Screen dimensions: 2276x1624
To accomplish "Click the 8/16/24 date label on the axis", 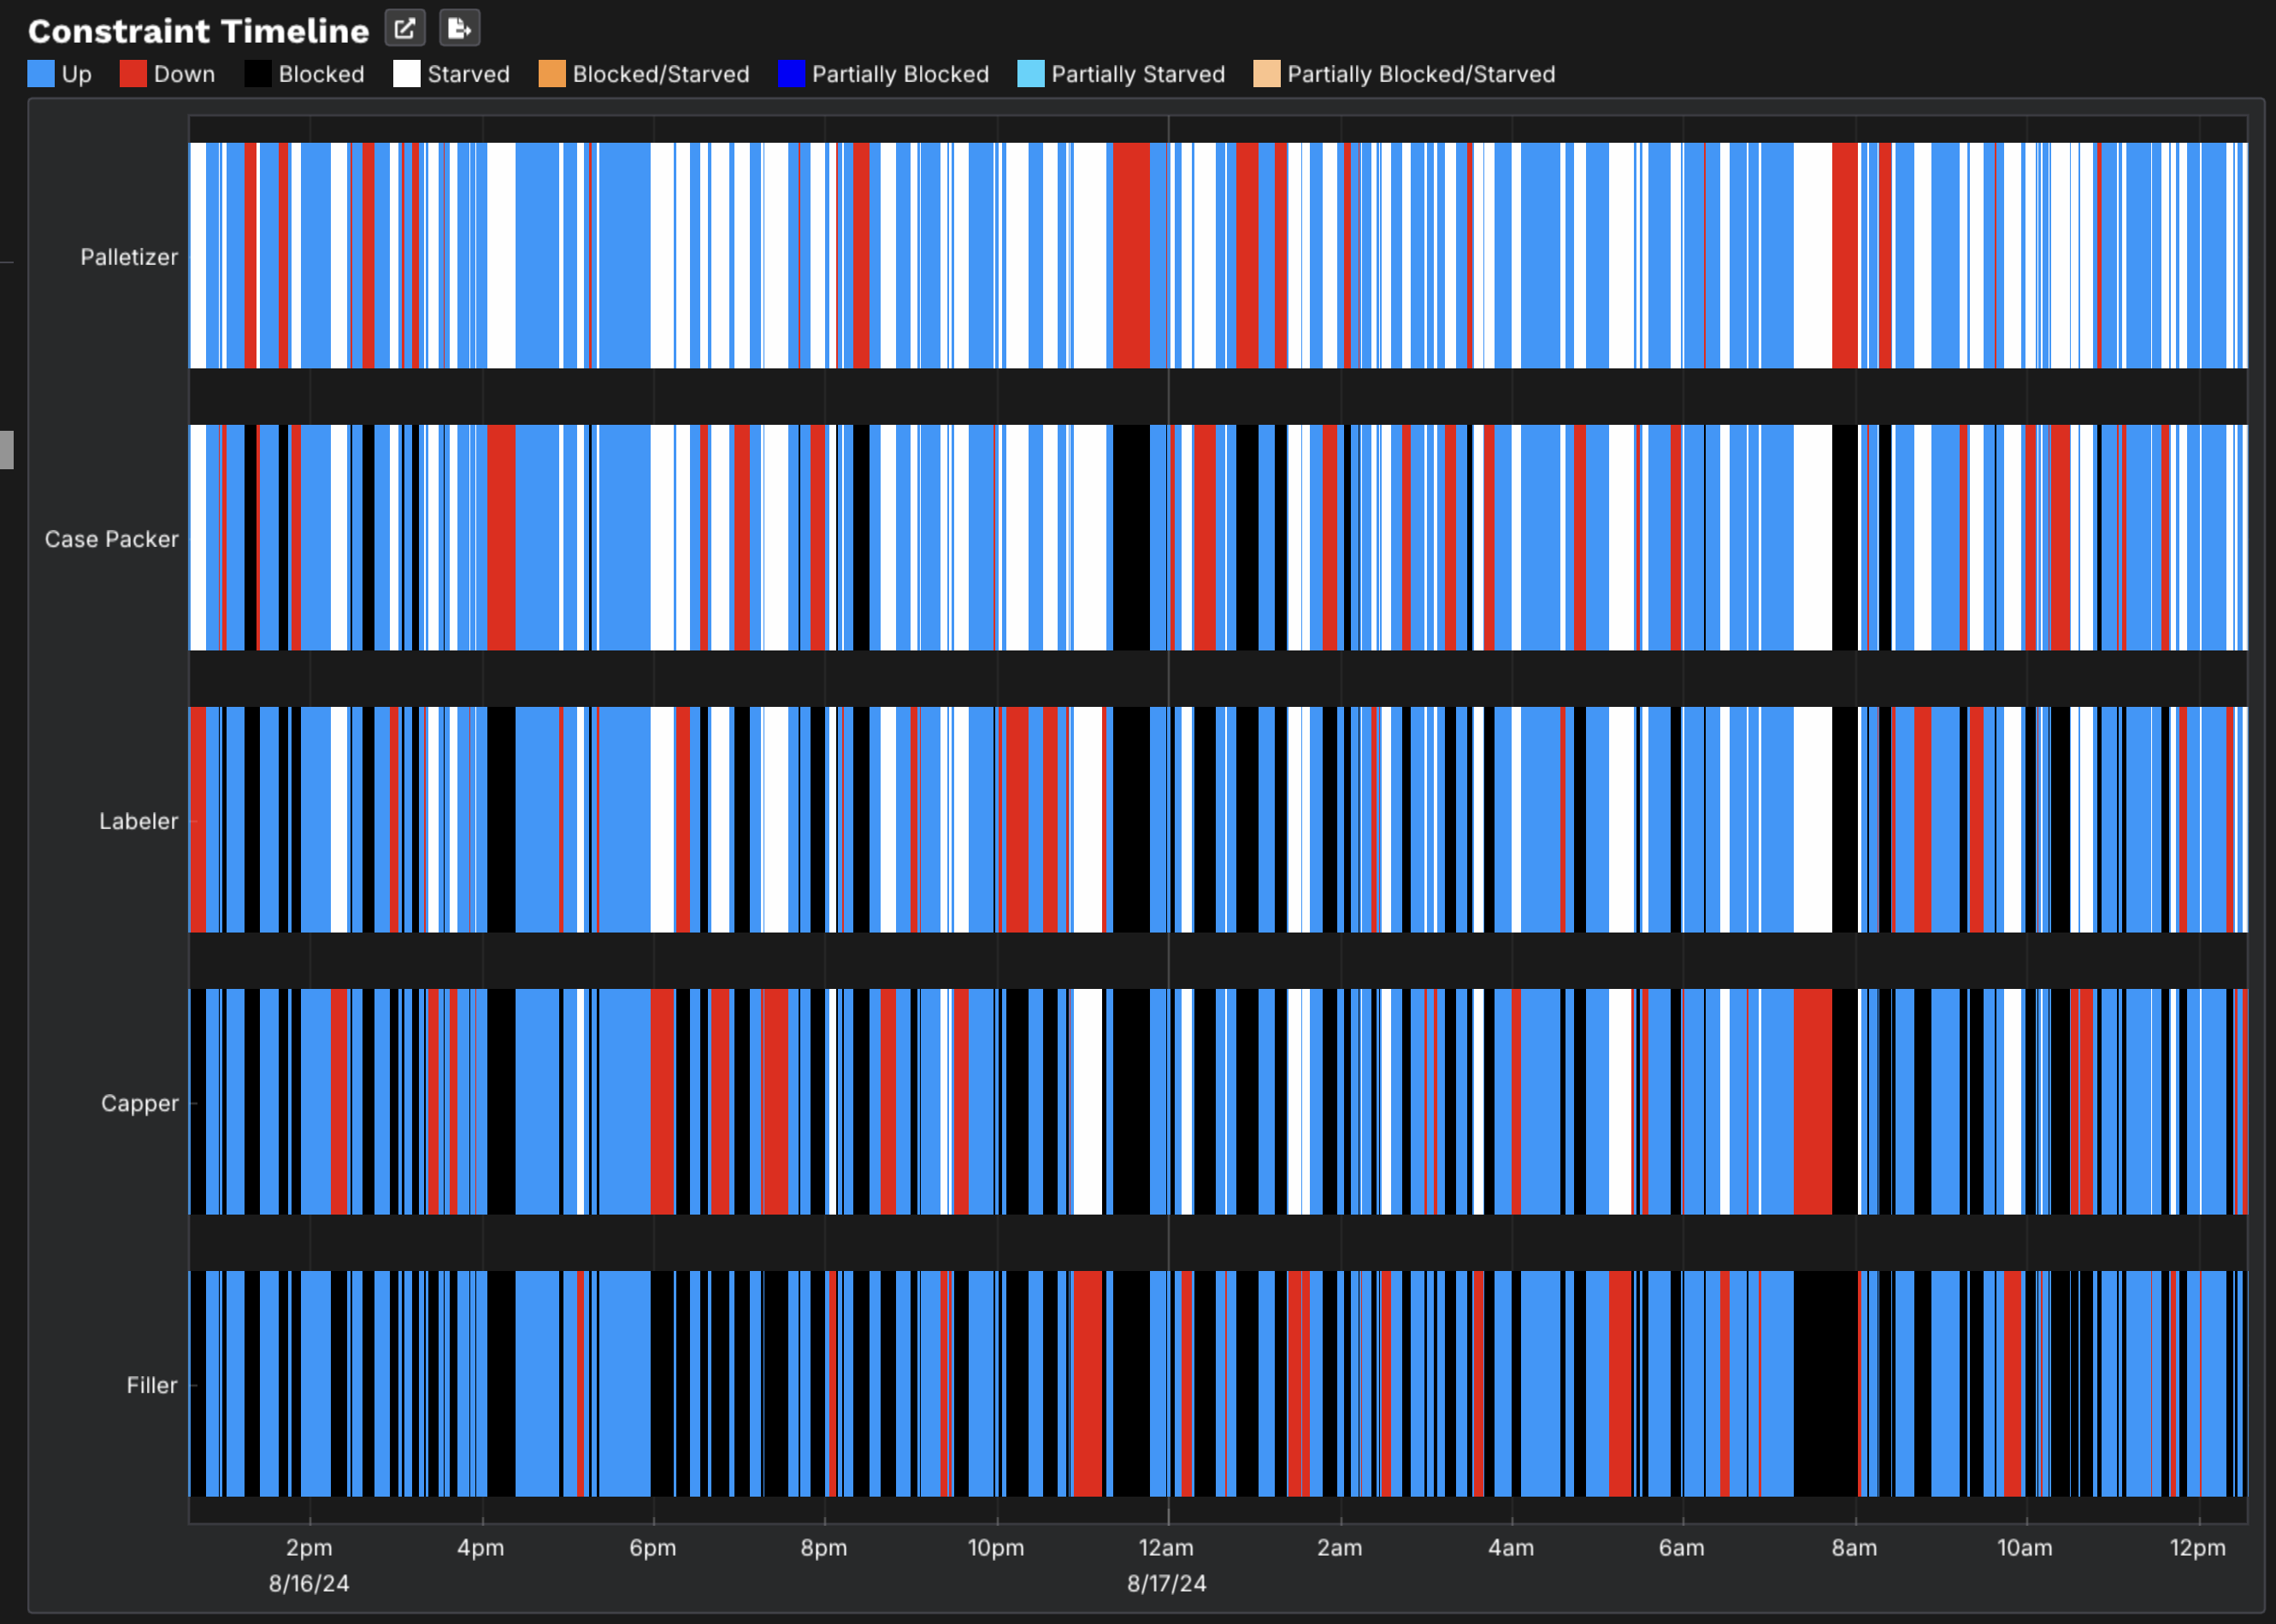I will [x=309, y=1583].
